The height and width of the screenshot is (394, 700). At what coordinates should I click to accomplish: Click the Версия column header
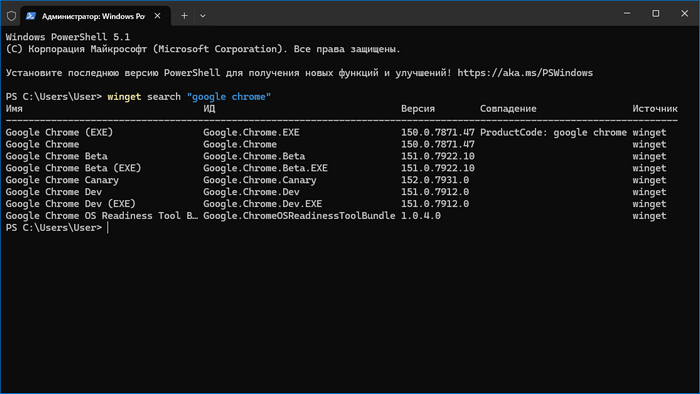pos(418,109)
